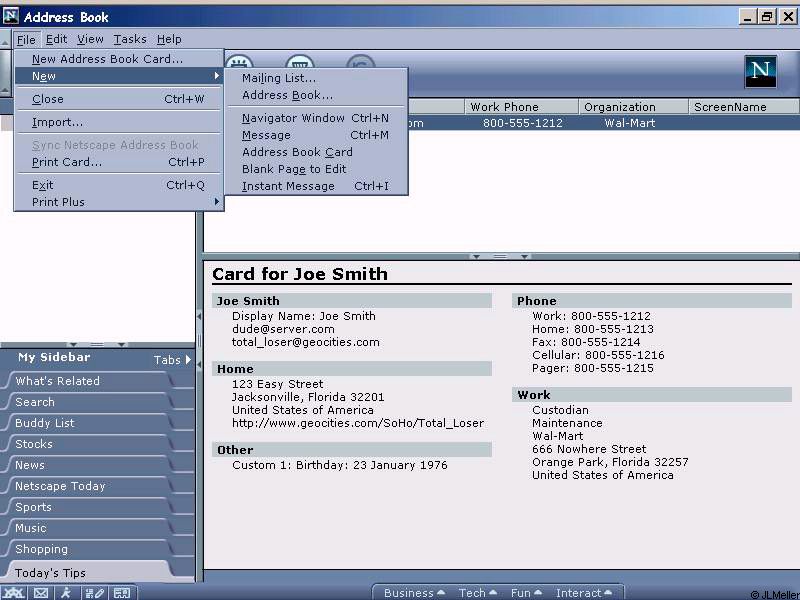Viewport: 800px width, 600px height.
Task: Select Address Book Card in the submenu
Action: (x=316, y=152)
